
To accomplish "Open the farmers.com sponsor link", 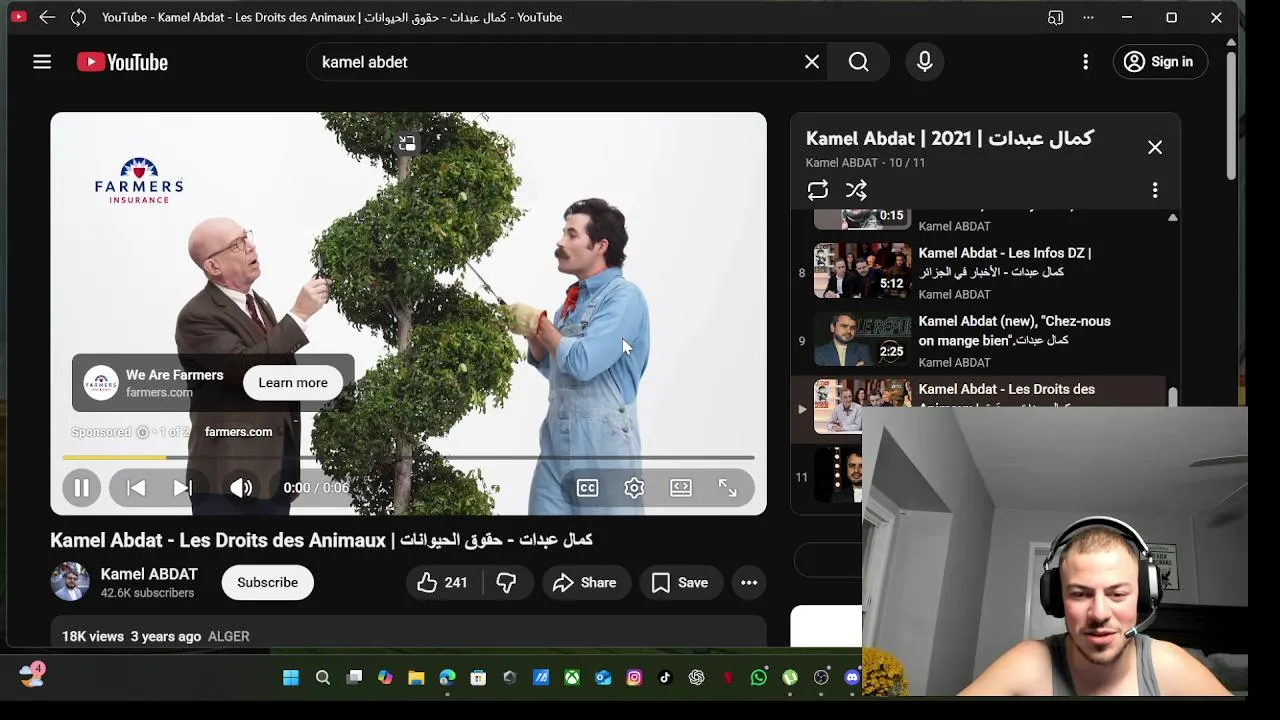I will point(238,432).
